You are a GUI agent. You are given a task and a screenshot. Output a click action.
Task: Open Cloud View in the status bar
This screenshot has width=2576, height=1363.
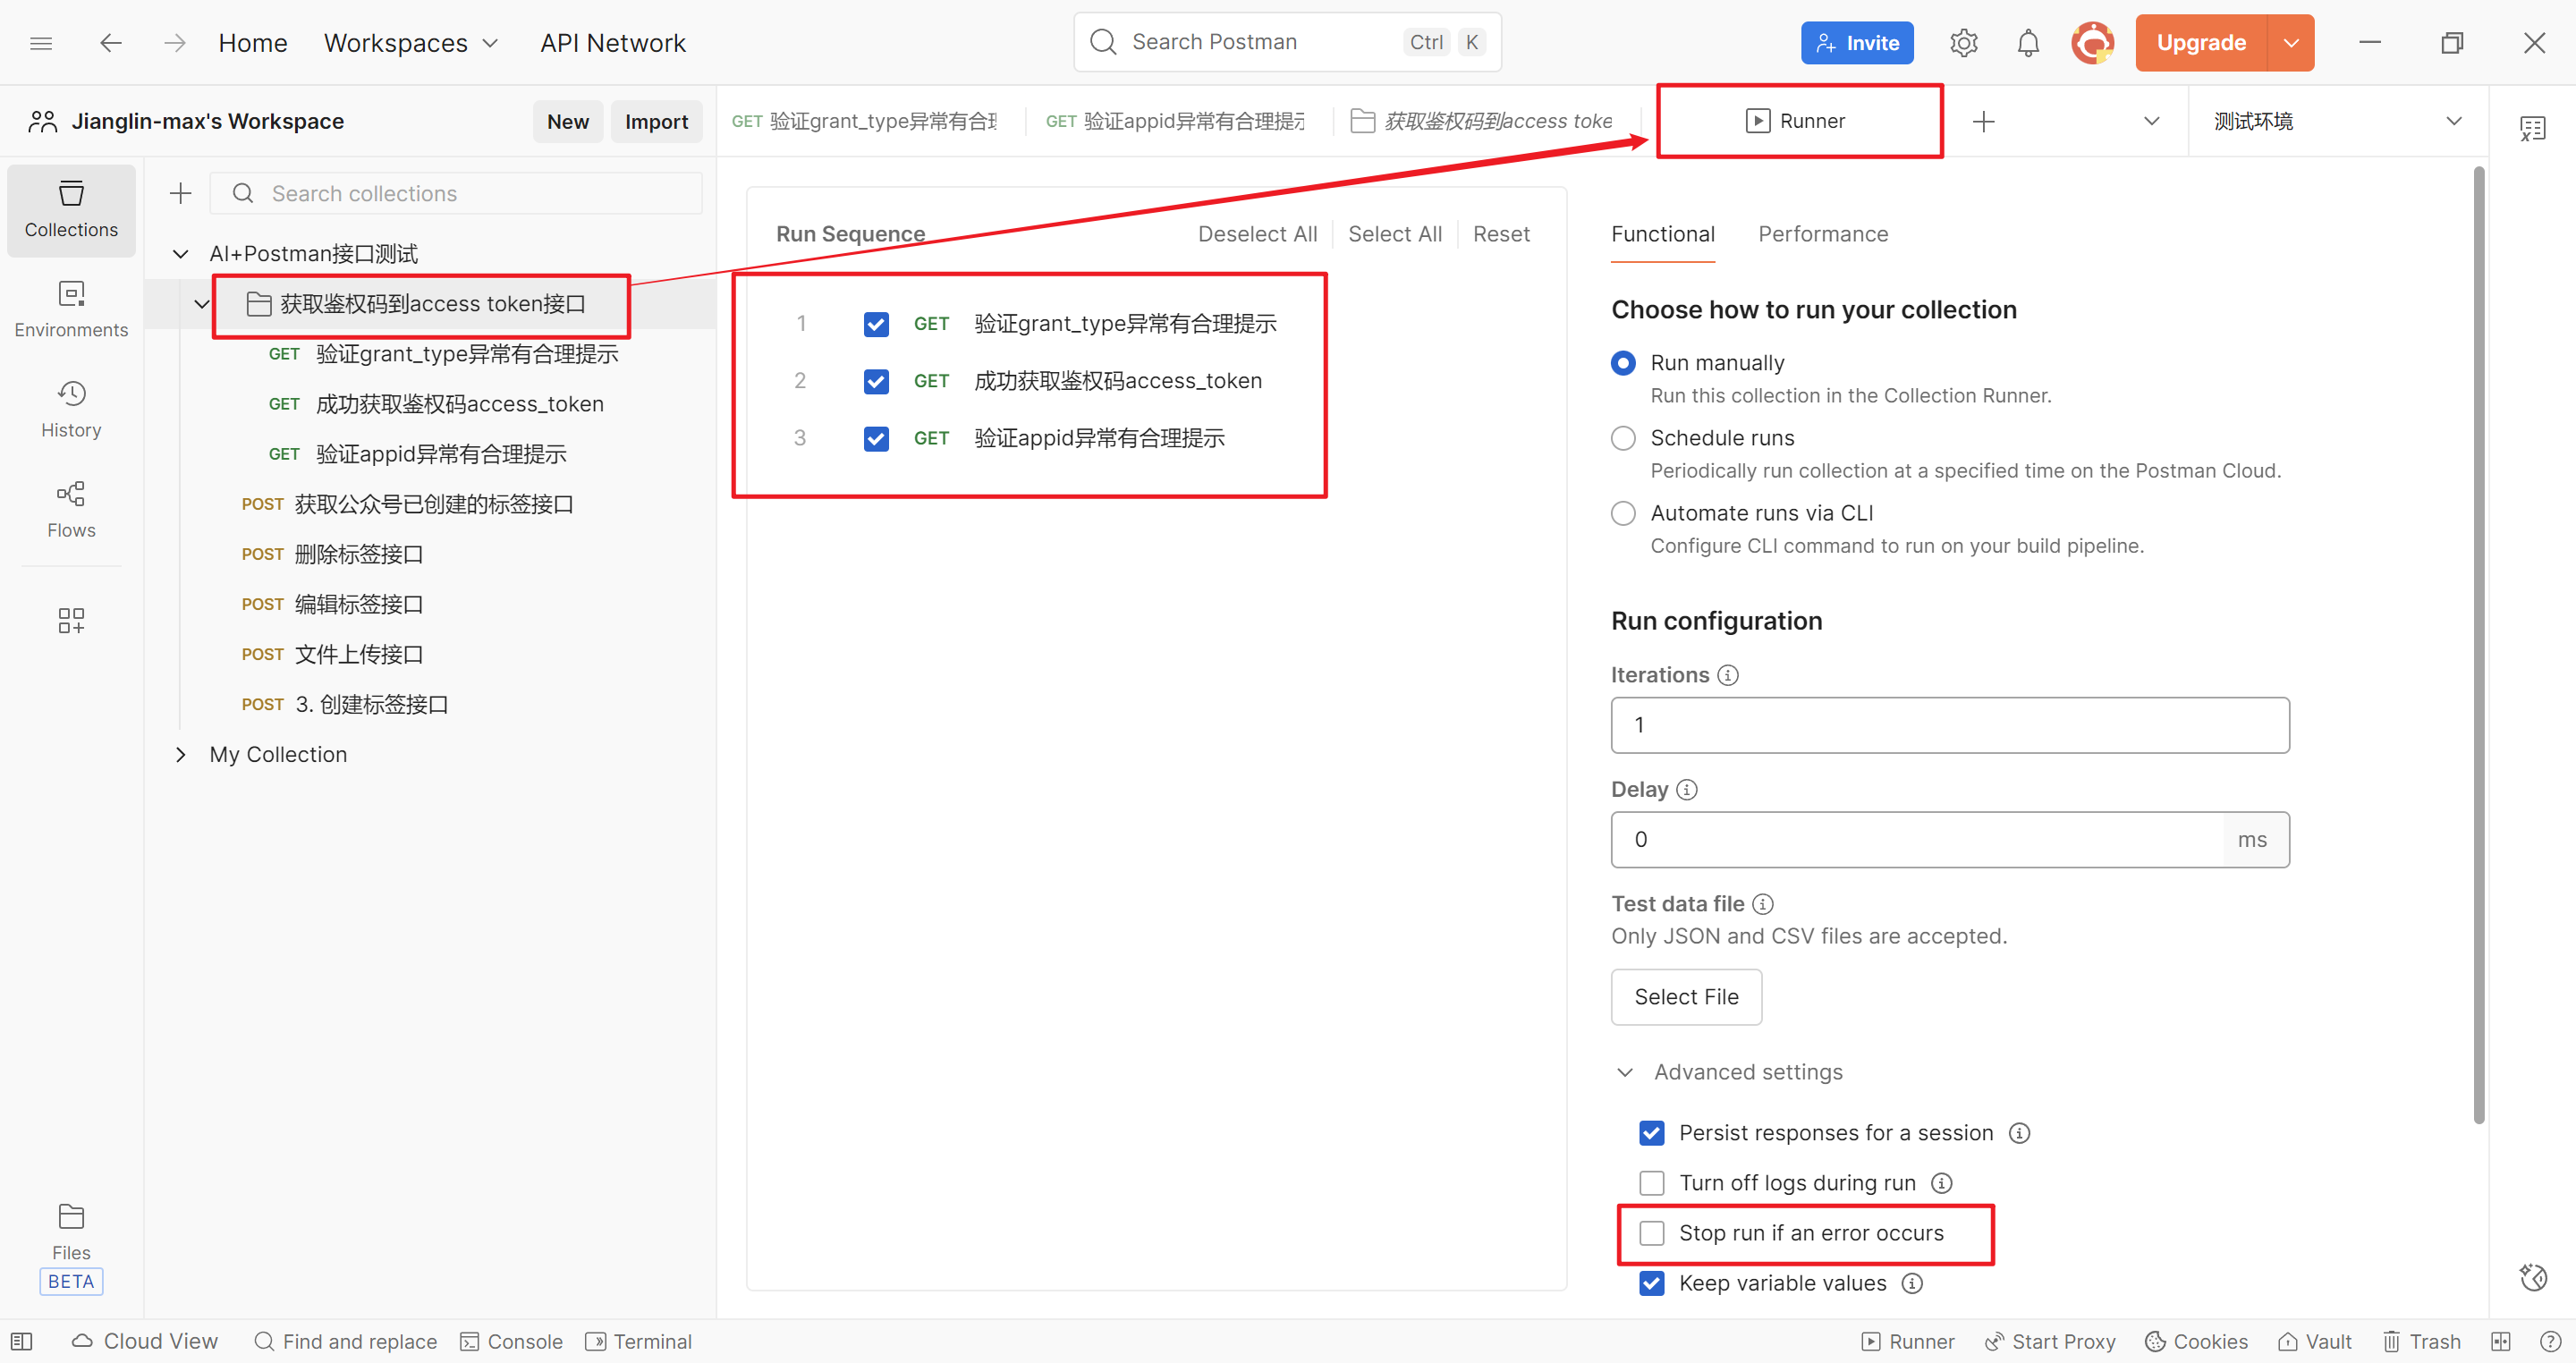pos(145,1341)
